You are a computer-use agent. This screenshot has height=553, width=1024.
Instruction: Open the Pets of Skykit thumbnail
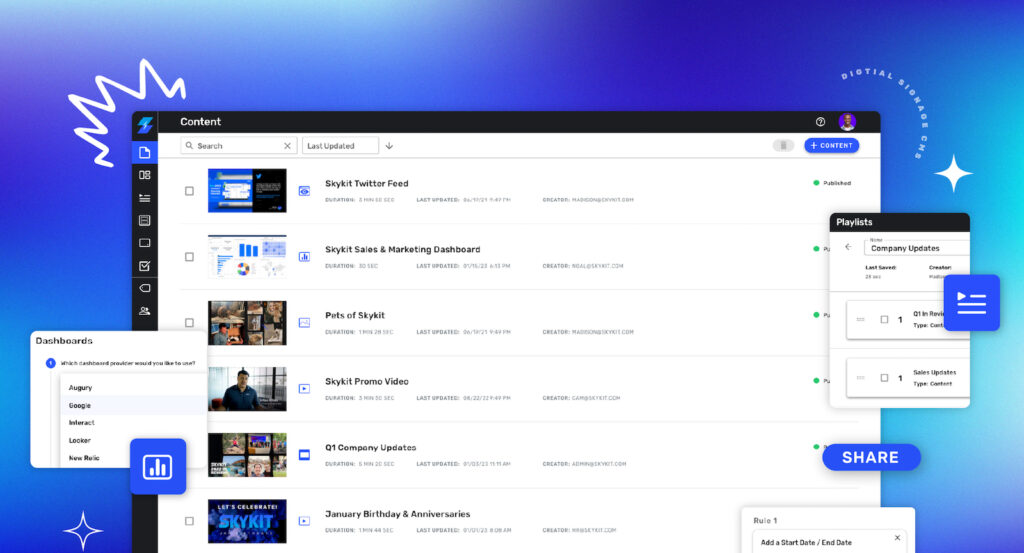coord(247,323)
